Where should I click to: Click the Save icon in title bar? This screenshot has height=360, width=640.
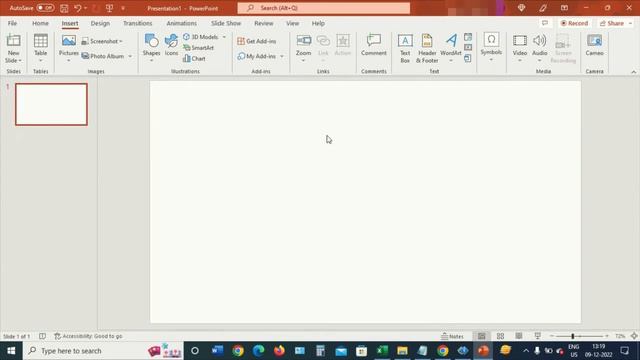coord(64,8)
